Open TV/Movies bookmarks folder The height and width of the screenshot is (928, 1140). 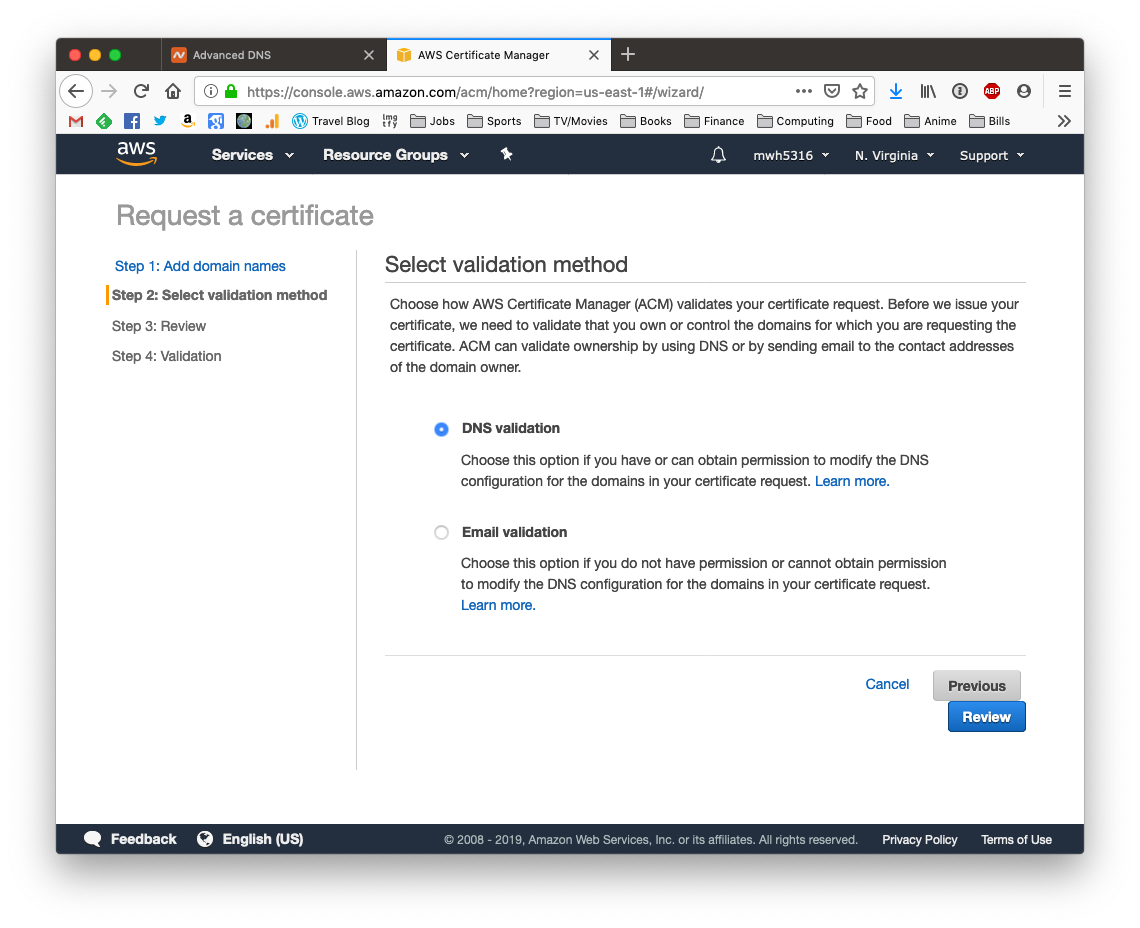pos(571,121)
